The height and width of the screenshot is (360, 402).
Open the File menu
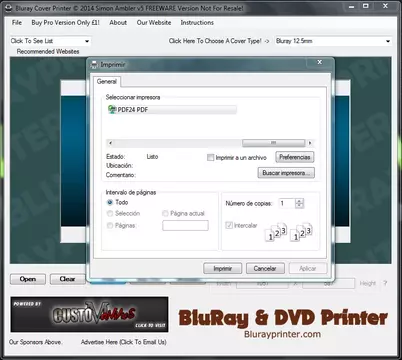coord(17,23)
